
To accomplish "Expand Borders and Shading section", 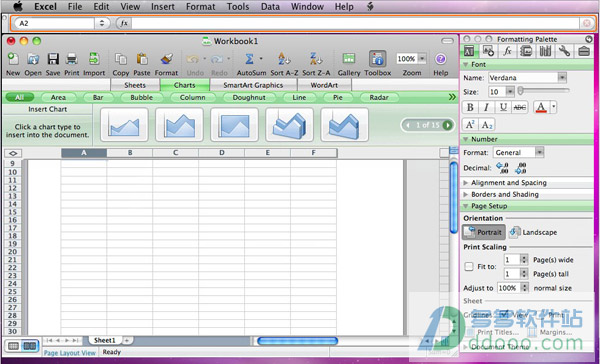I will 466,194.
